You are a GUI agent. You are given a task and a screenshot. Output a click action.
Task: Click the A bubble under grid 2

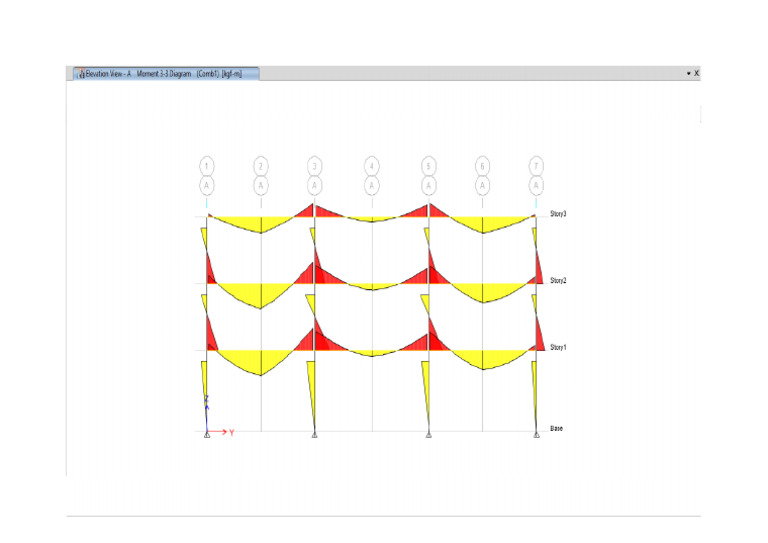pyautogui.click(x=261, y=186)
